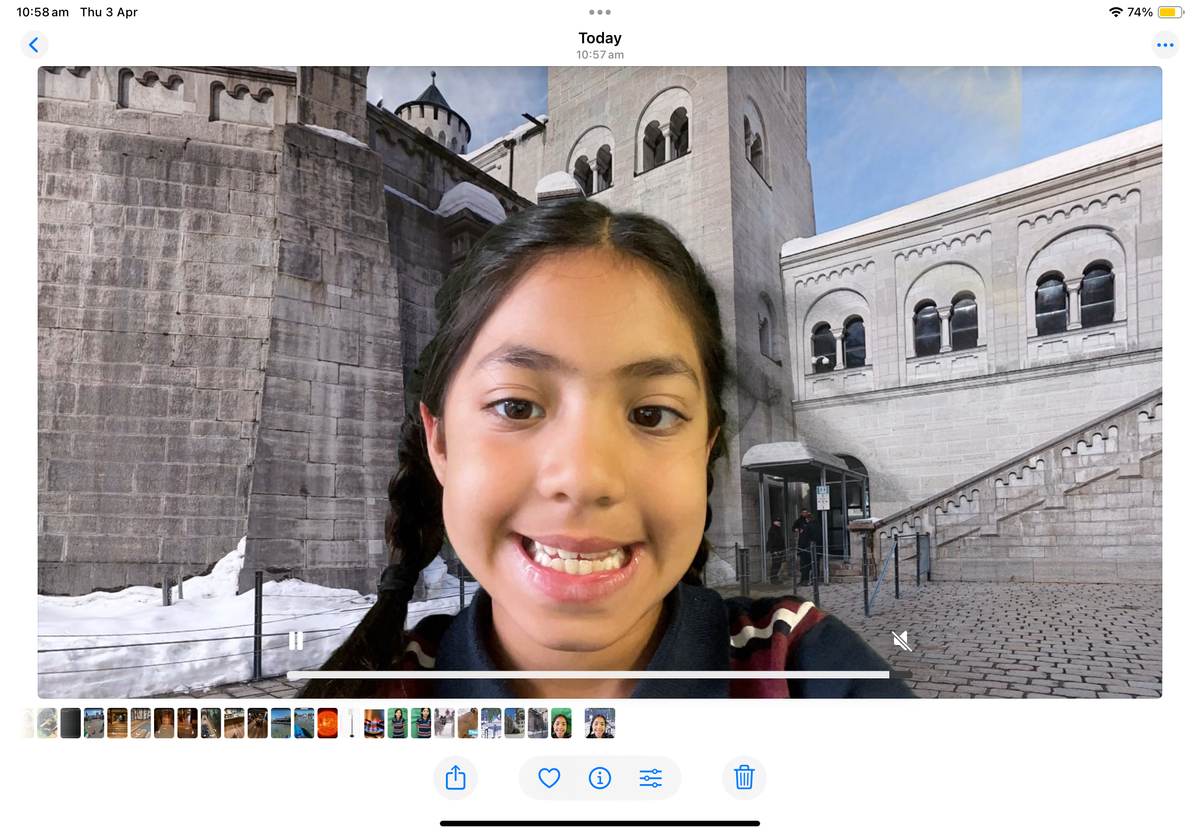Delete the video using trash icon
The width and height of the screenshot is (1200, 834).
tap(744, 777)
